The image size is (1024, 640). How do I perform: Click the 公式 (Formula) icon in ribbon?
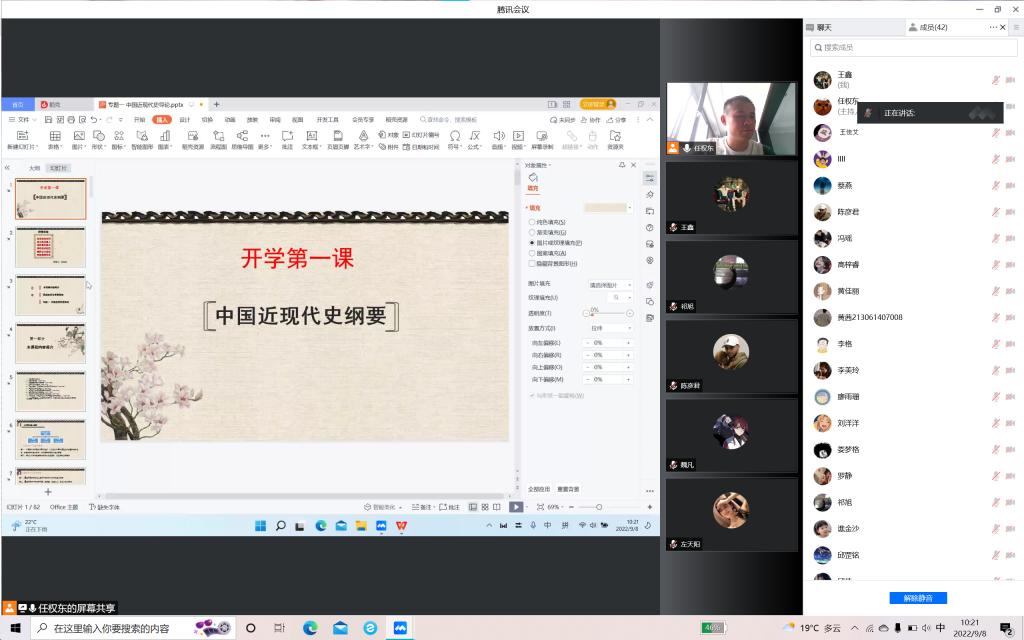[x=475, y=136]
